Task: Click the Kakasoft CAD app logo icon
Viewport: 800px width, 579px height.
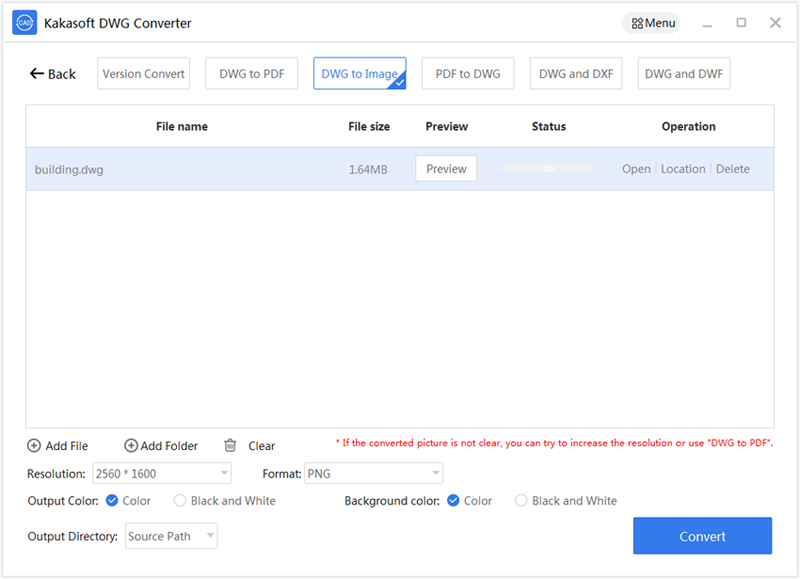Action: (x=24, y=23)
